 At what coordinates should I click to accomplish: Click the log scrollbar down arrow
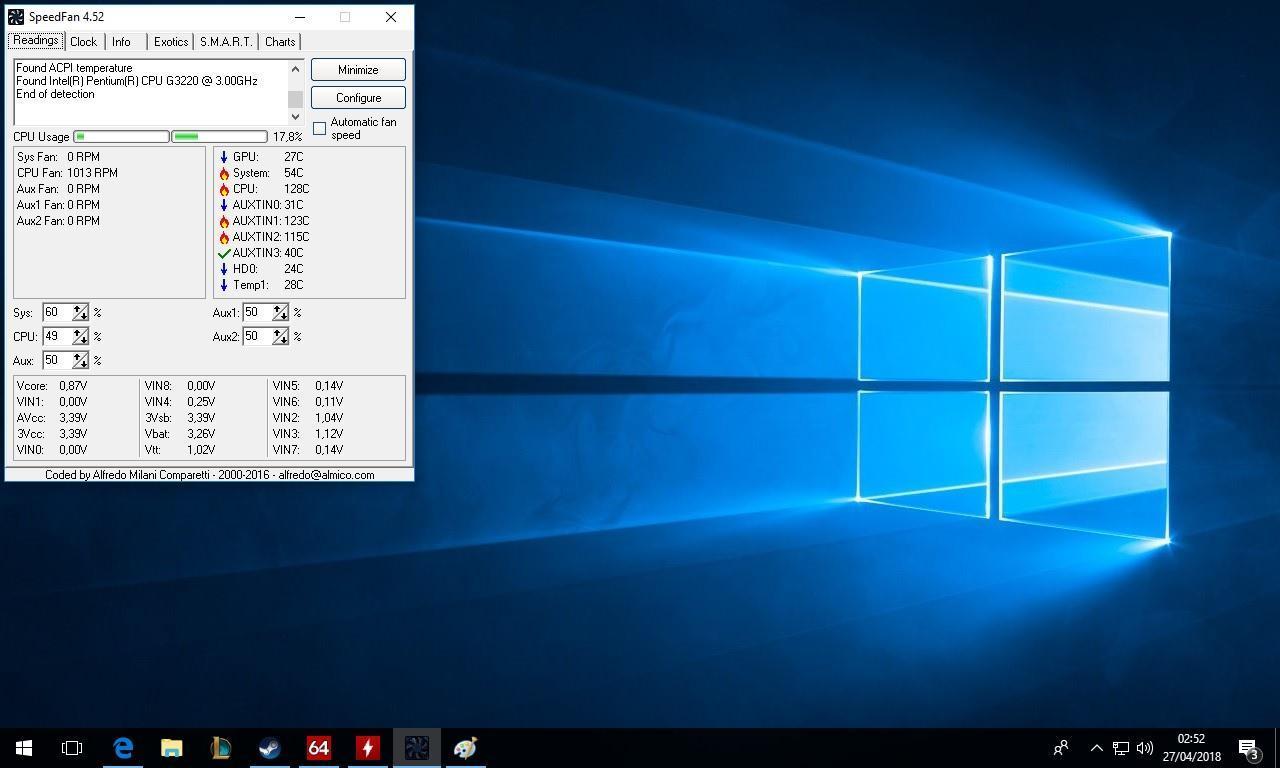click(295, 116)
